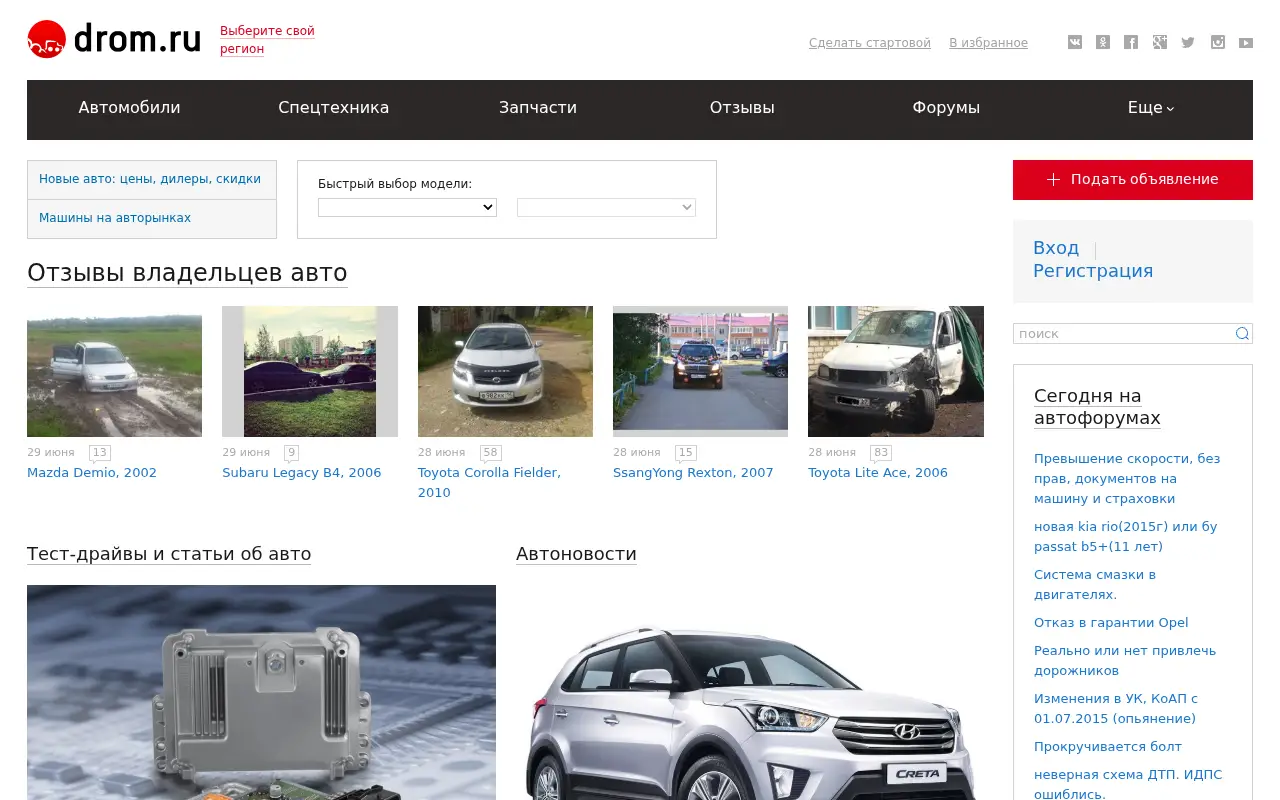The image size is (1280, 800).
Task: Open comments count 83 for Toyota Lite Ace
Action: (x=881, y=452)
